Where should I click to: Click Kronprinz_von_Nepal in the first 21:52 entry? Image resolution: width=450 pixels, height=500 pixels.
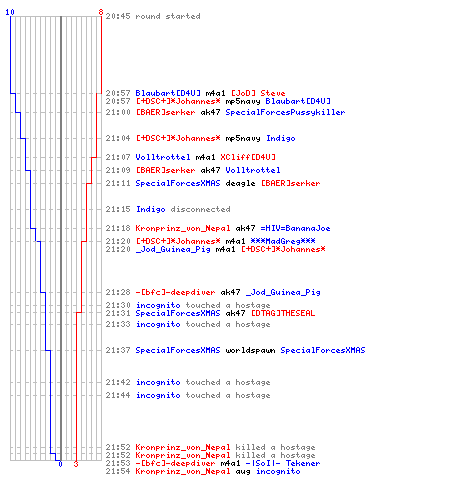click(x=183, y=447)
